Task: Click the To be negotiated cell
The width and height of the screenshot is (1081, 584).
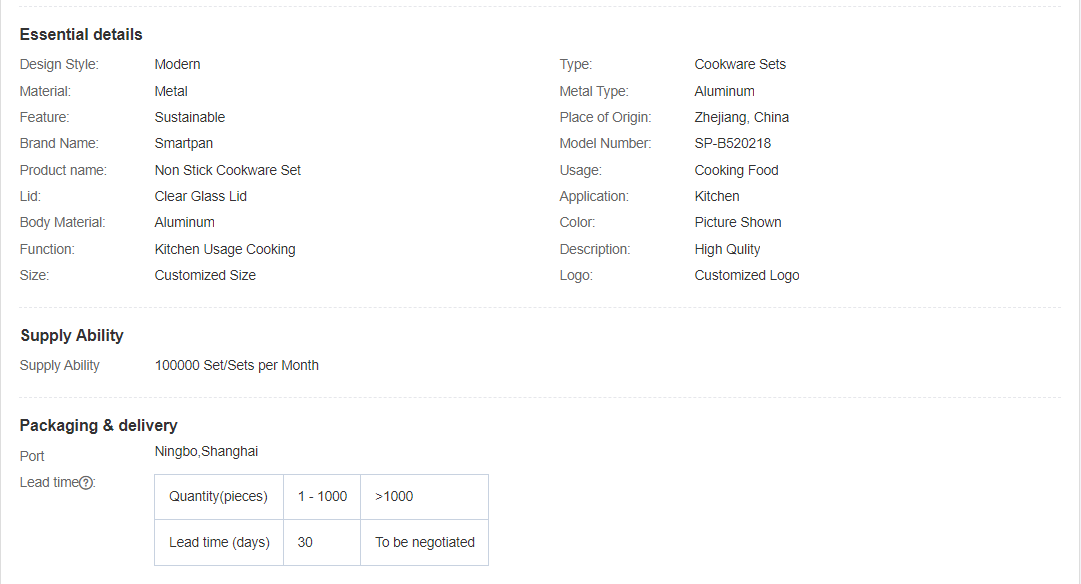Action: click(x=424, y=543)
